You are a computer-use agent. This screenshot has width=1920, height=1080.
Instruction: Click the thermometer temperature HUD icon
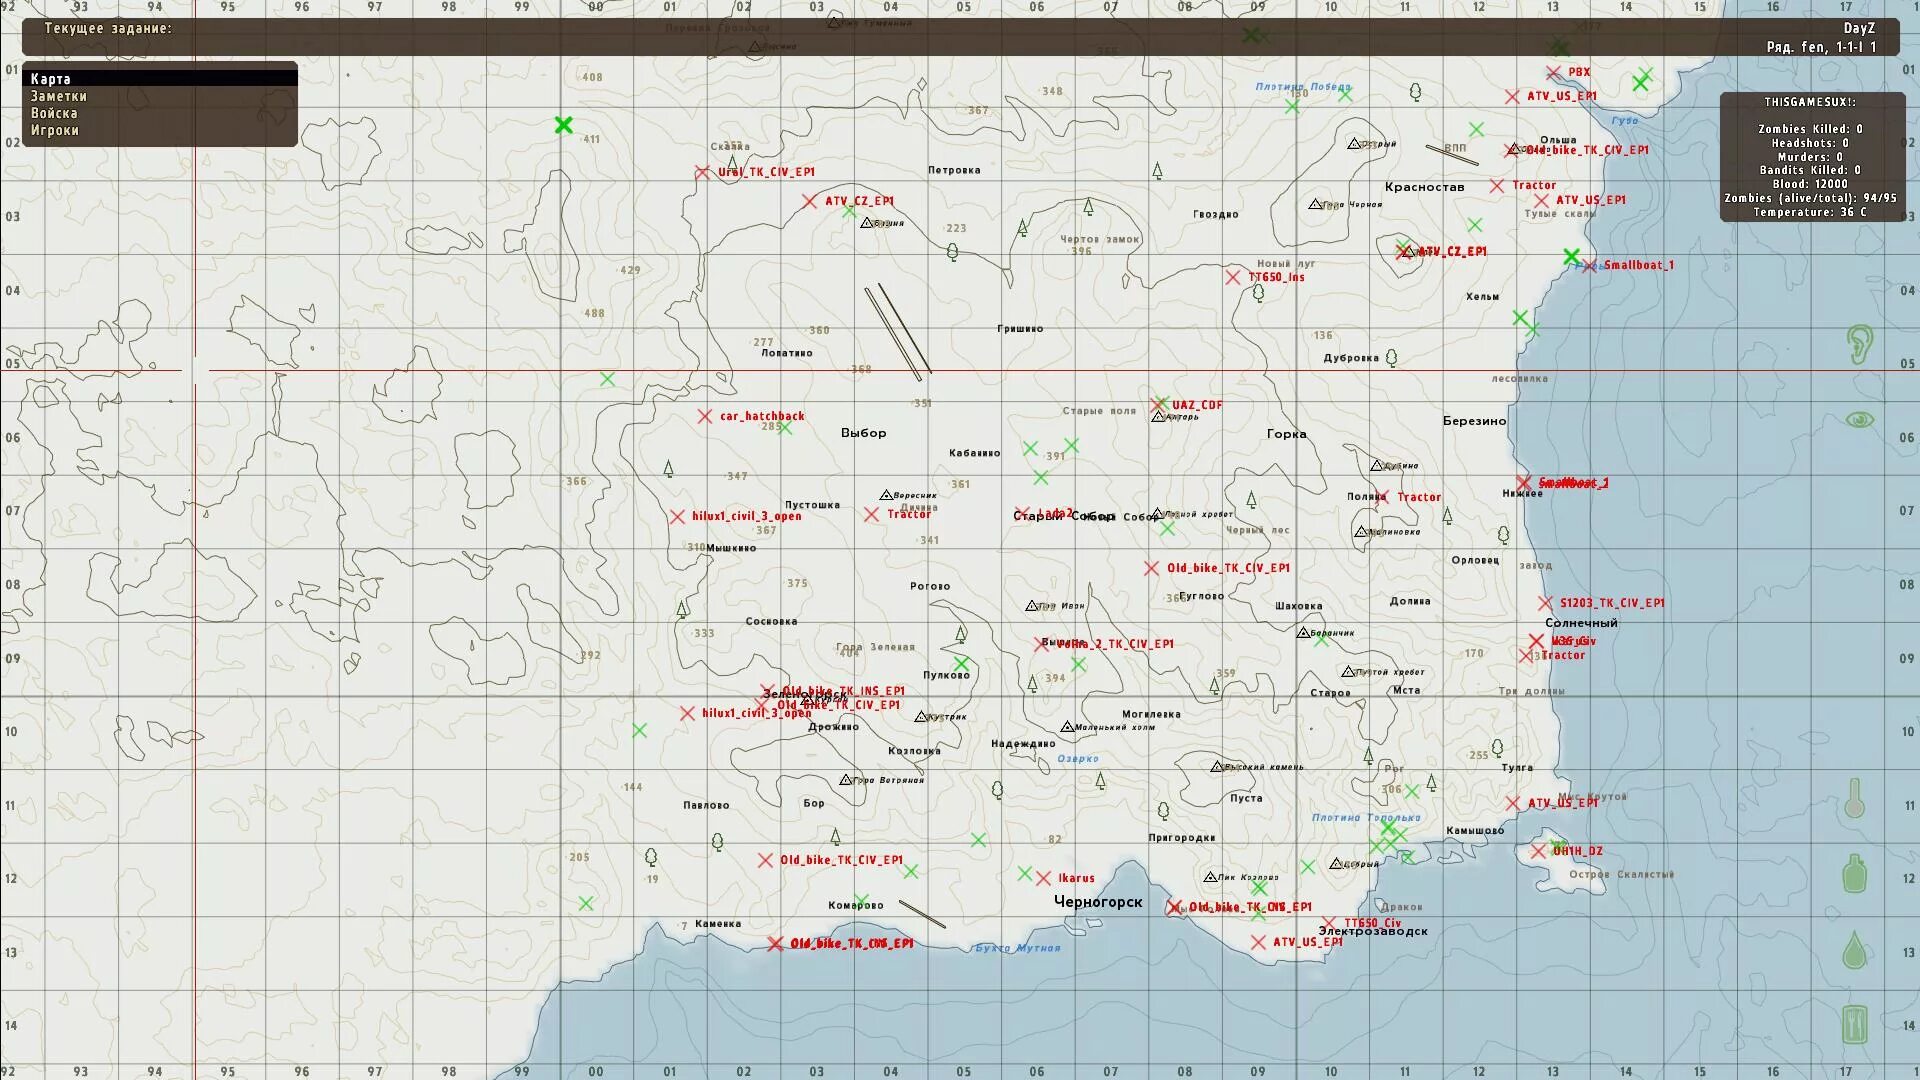tap(1855, 799)
